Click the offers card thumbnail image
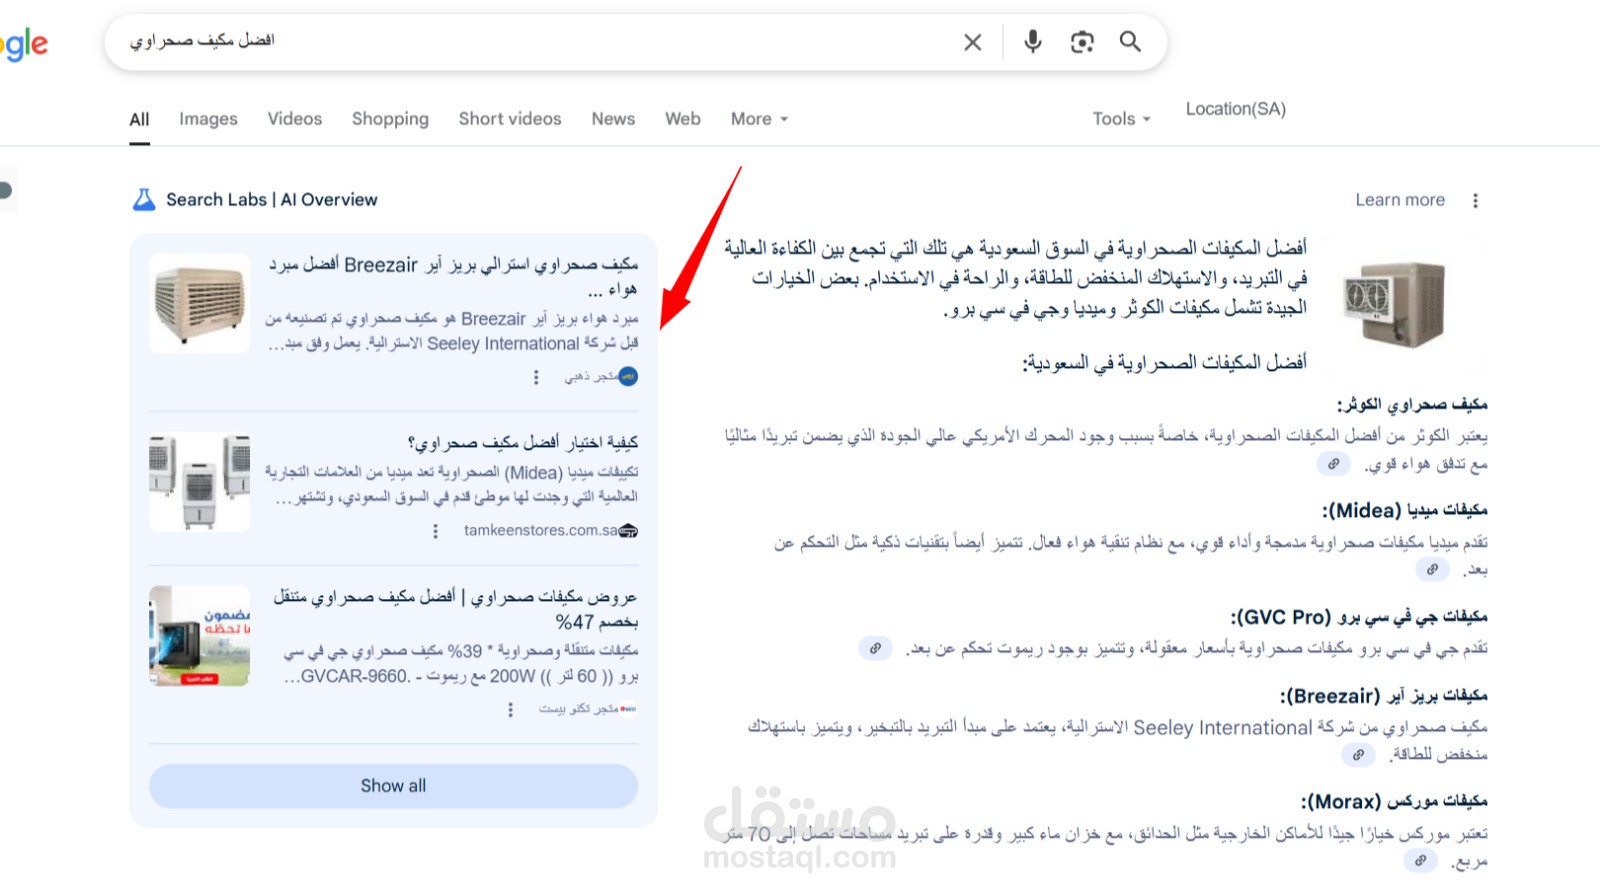This screenshot has width=1600, height=892. (x=200, y=636)
